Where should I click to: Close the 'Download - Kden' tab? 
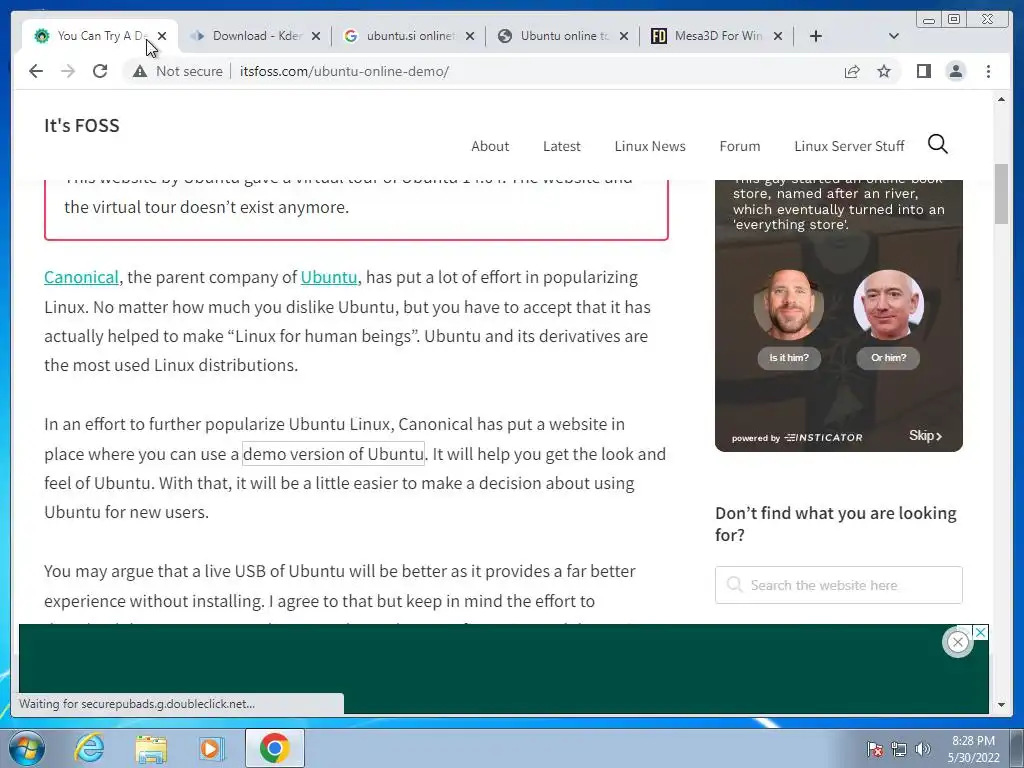coord(316,36)
